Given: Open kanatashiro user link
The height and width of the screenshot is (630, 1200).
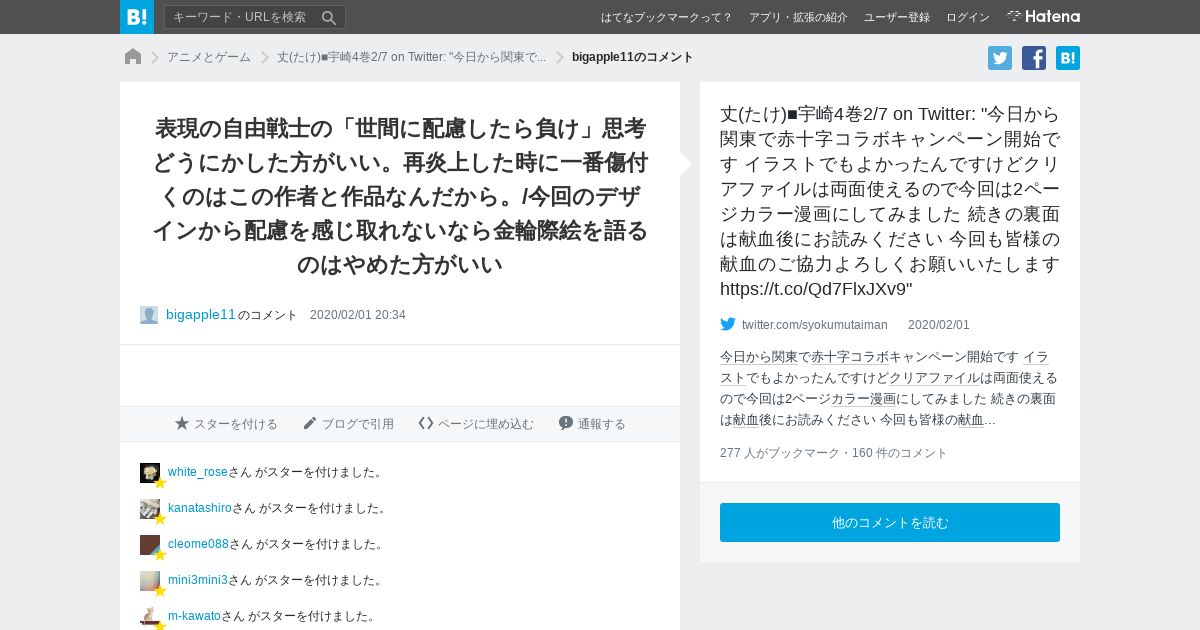Looking at the screenshot, I should tap(200, 508).
